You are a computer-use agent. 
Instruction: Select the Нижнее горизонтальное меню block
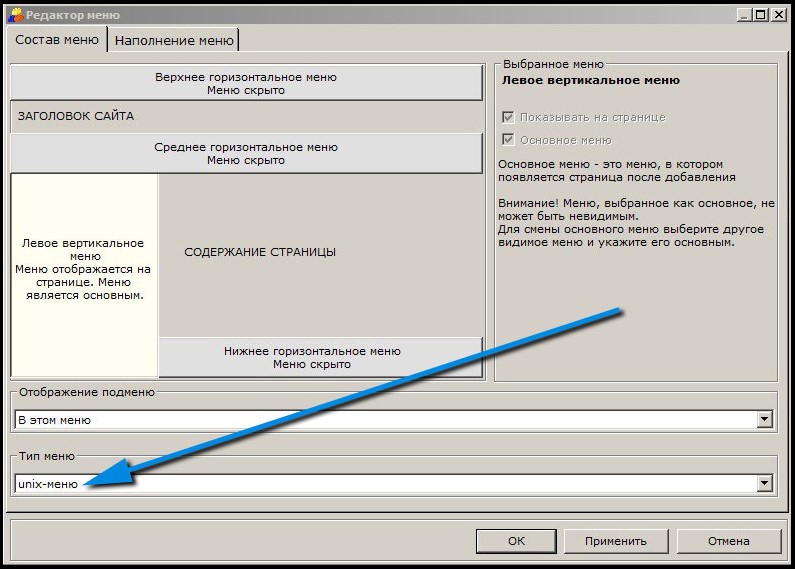pyautogui.click(x=320, y=357)
